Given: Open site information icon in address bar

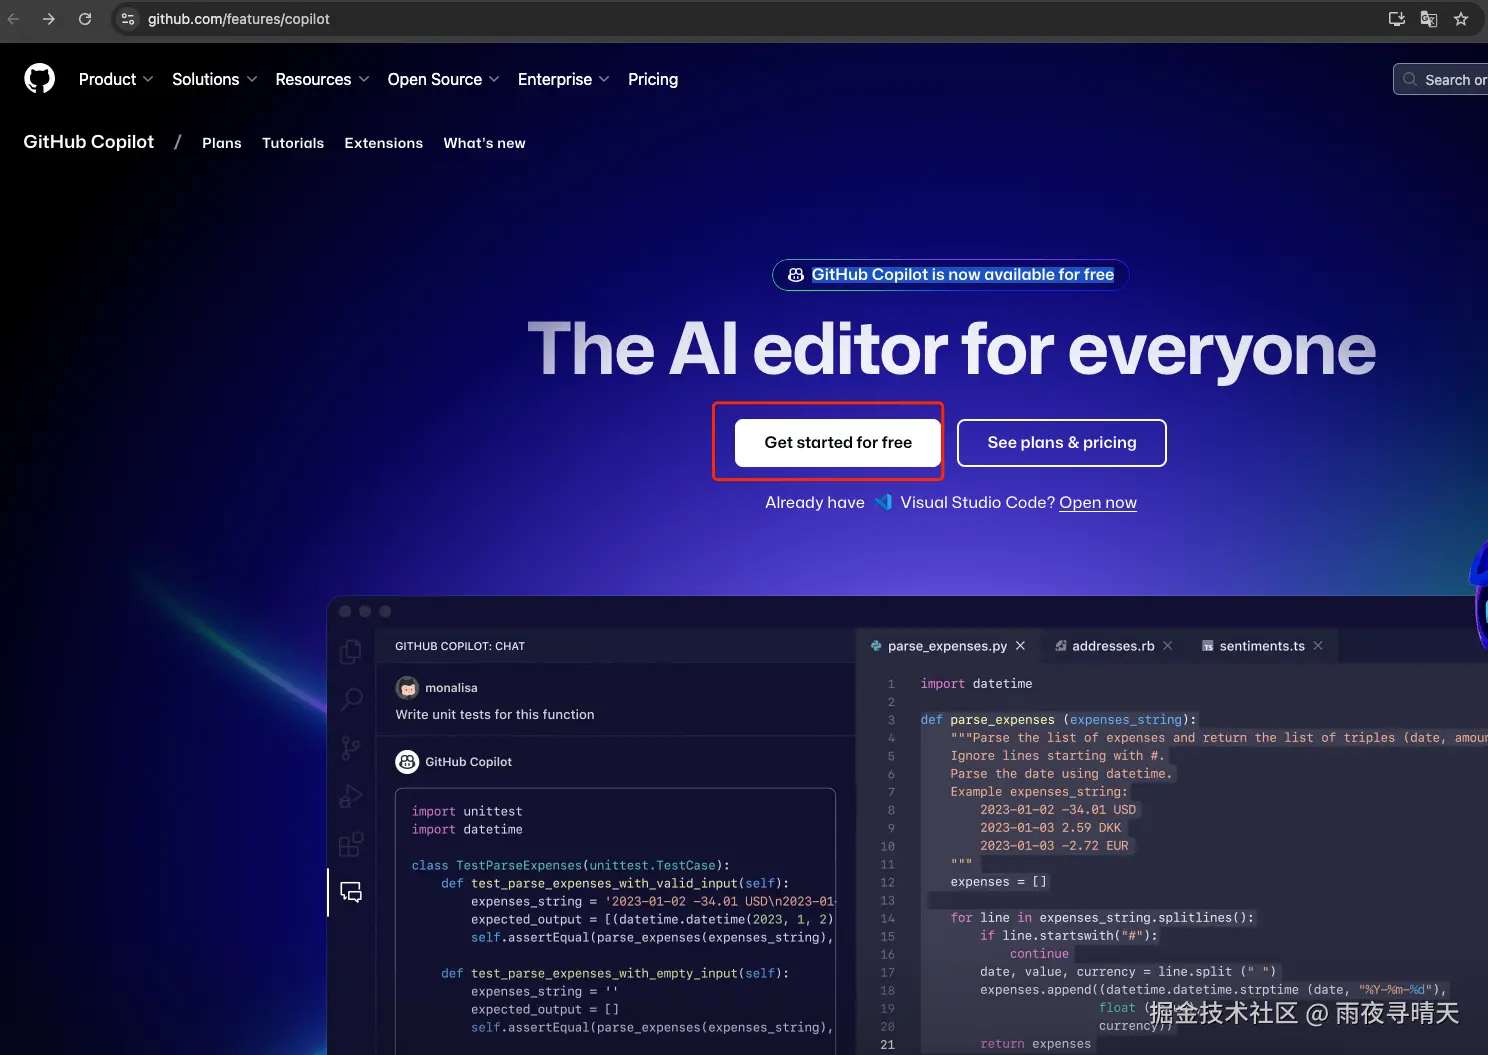Looking at the screenshot, I should point(128,19).
